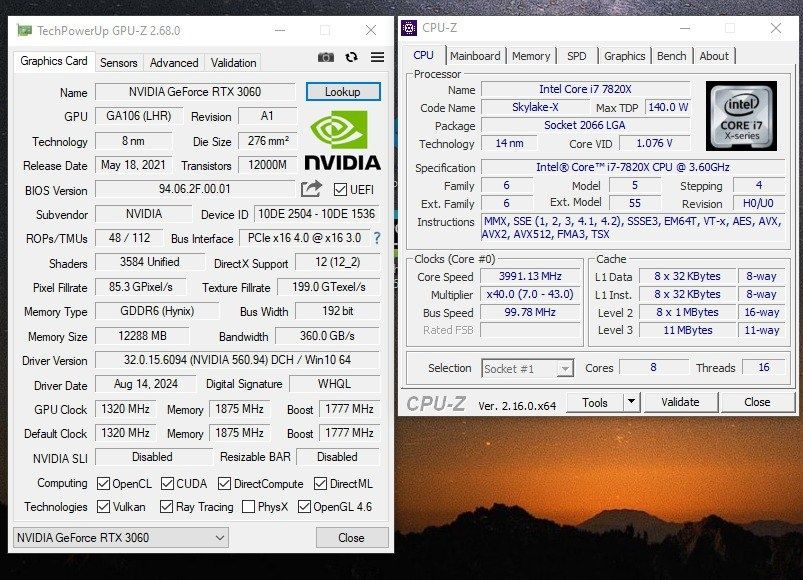Click the Tools button in CPU-Z
The height and width of the screenshot is (580, 803).
point(595,402)
